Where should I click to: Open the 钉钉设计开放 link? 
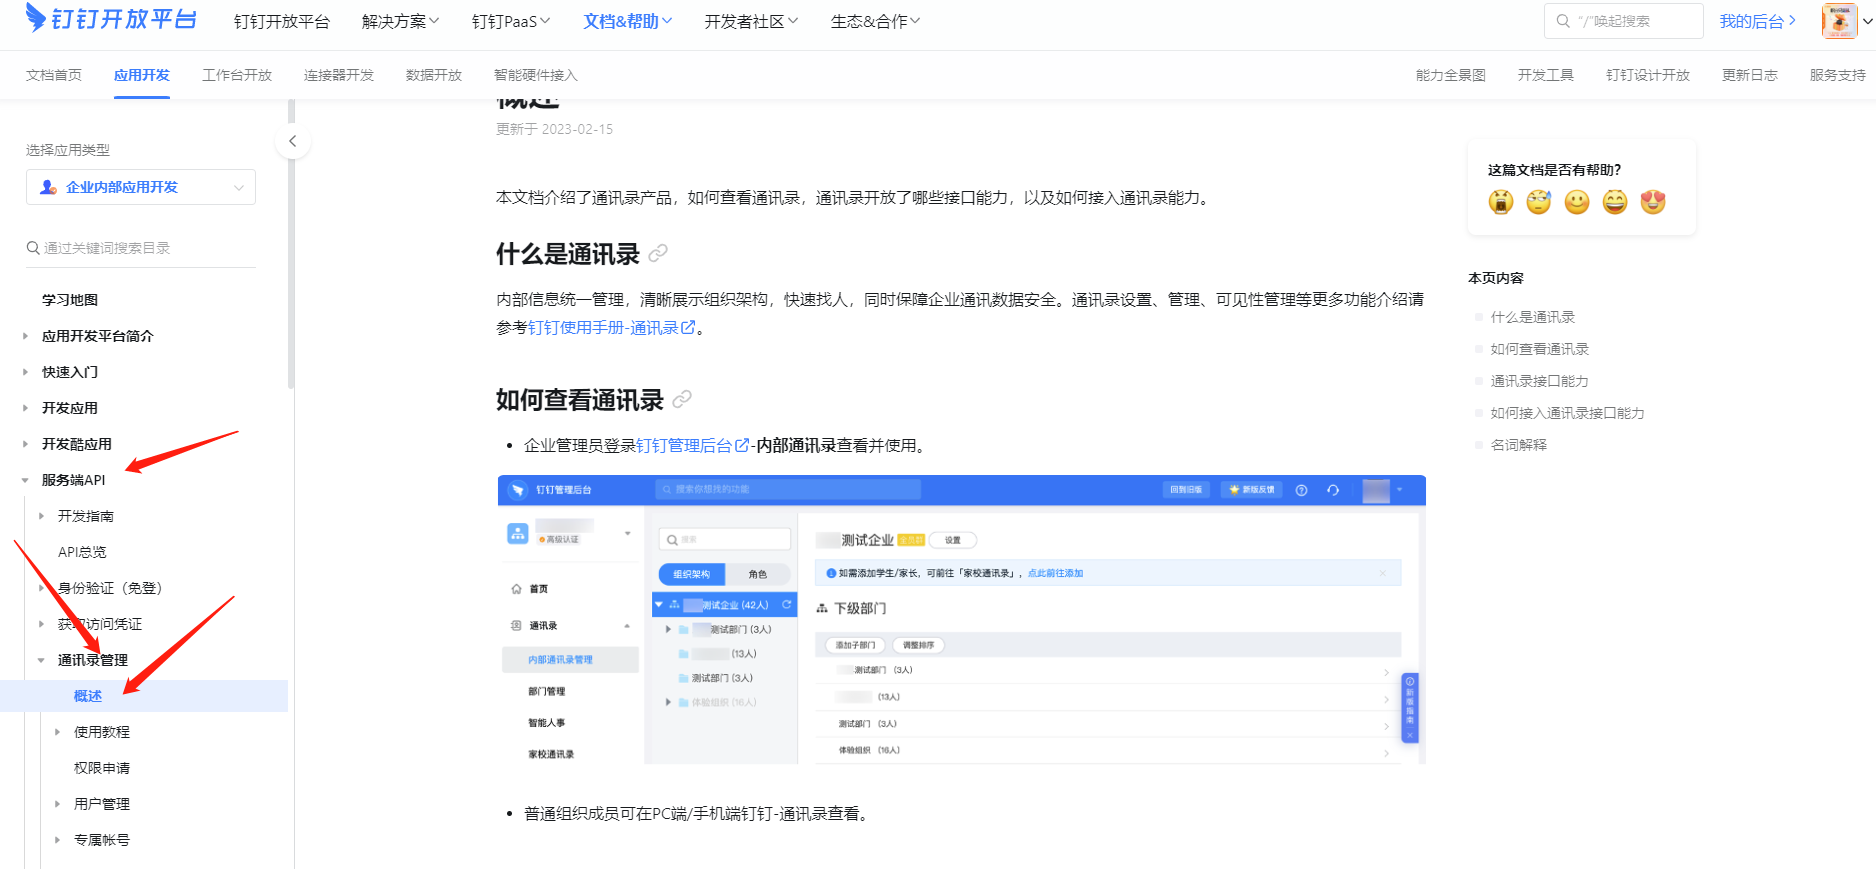(1648, 75)
